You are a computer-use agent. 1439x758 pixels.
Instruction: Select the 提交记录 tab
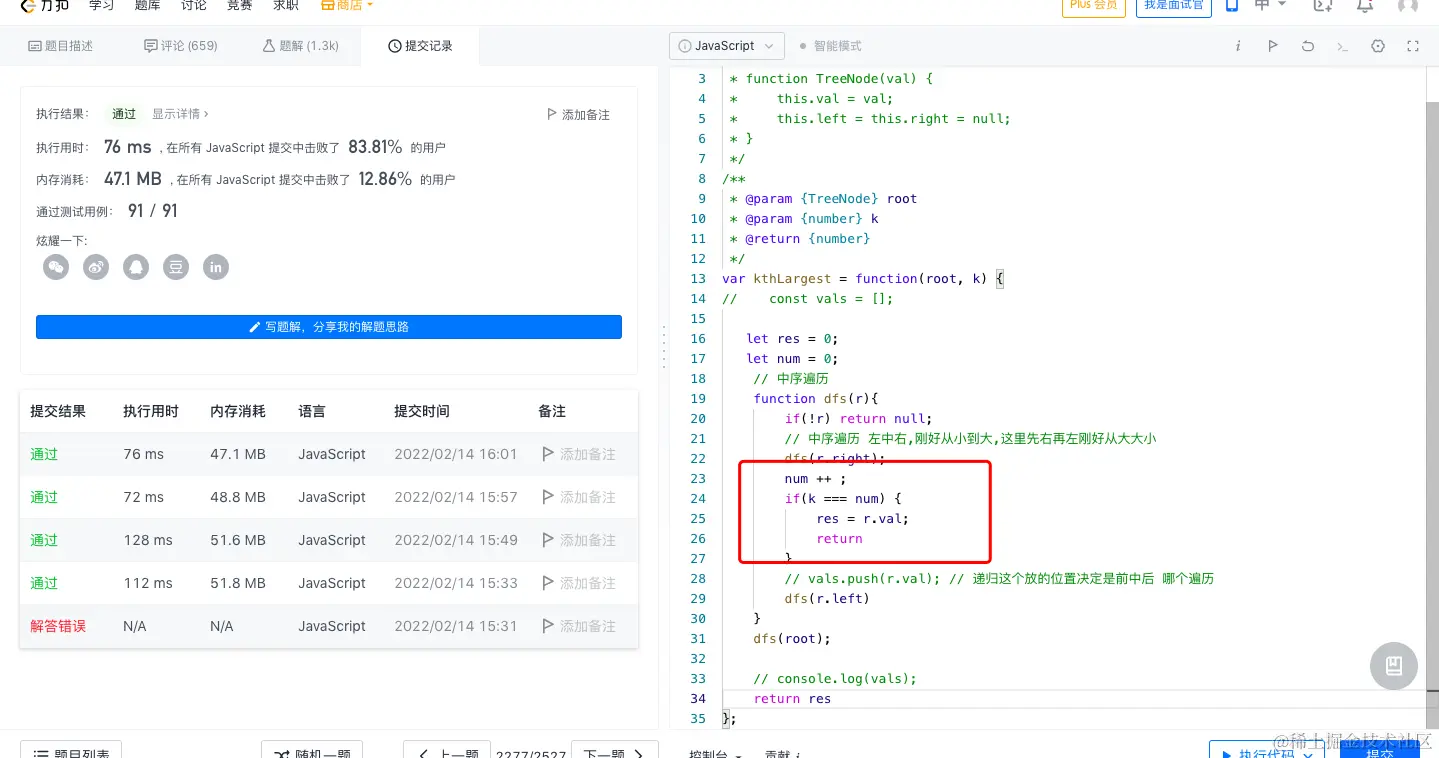click(x=420, y=46)
